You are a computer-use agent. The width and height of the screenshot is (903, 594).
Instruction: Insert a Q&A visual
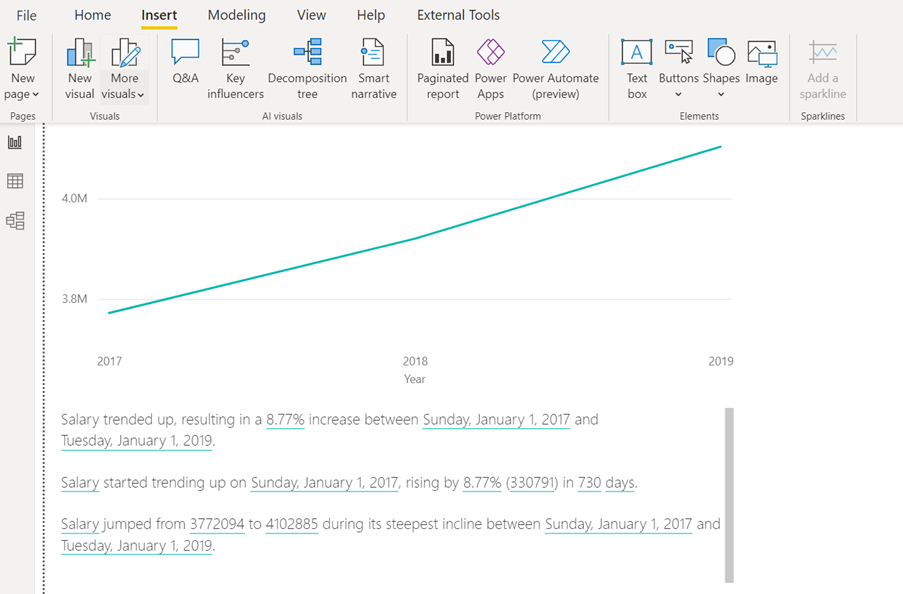185,65
